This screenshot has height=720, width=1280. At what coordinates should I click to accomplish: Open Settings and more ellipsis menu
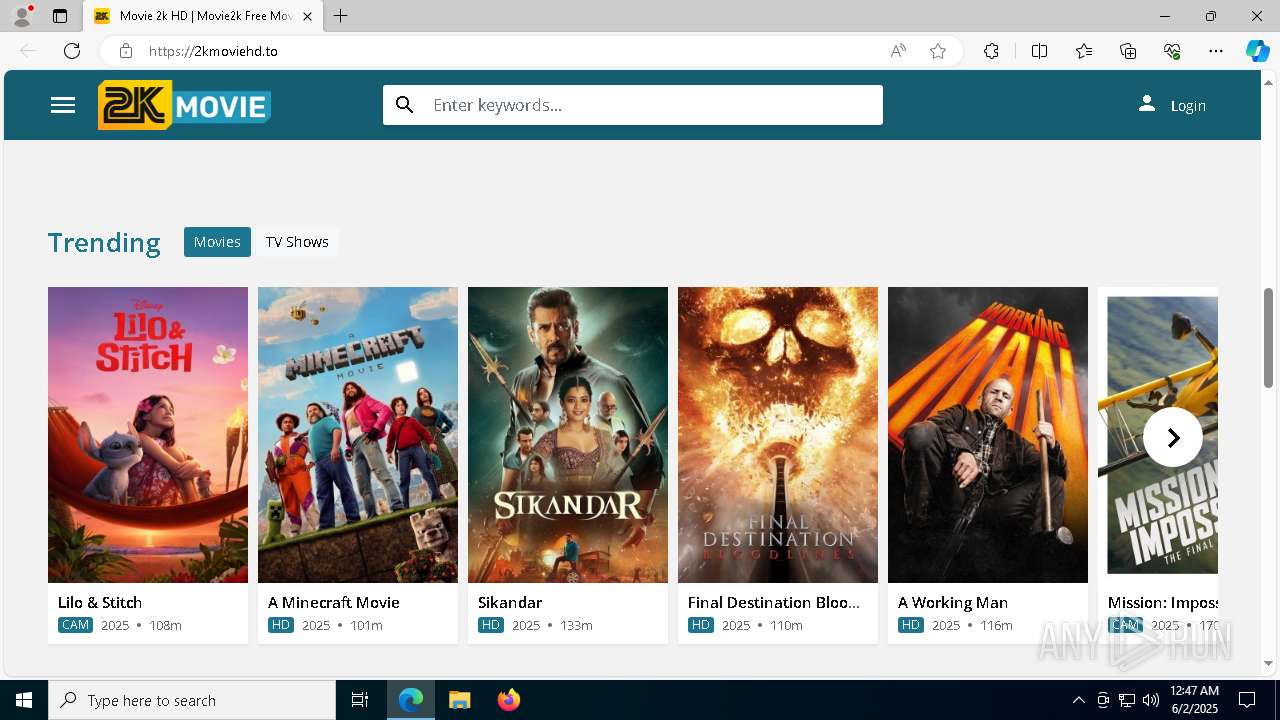tap(1216, 51)
